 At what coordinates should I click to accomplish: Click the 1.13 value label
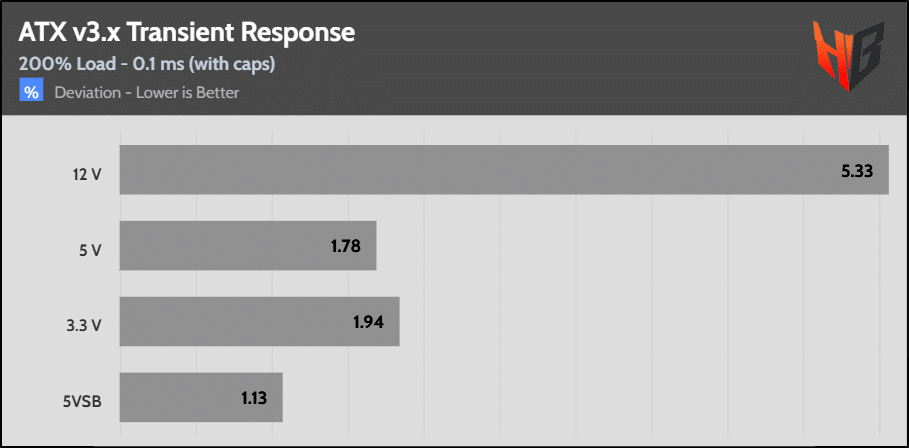(x=254, y=398)
